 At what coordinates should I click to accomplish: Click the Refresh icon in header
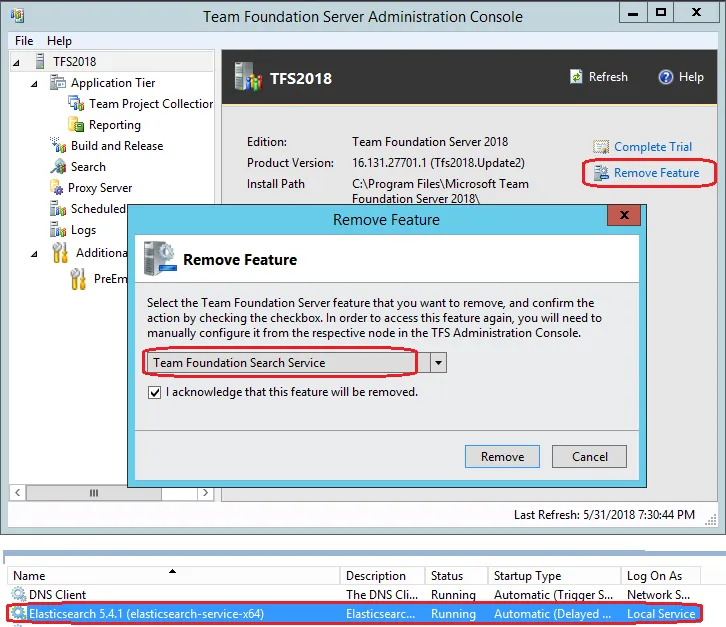[x=576, y=76]
